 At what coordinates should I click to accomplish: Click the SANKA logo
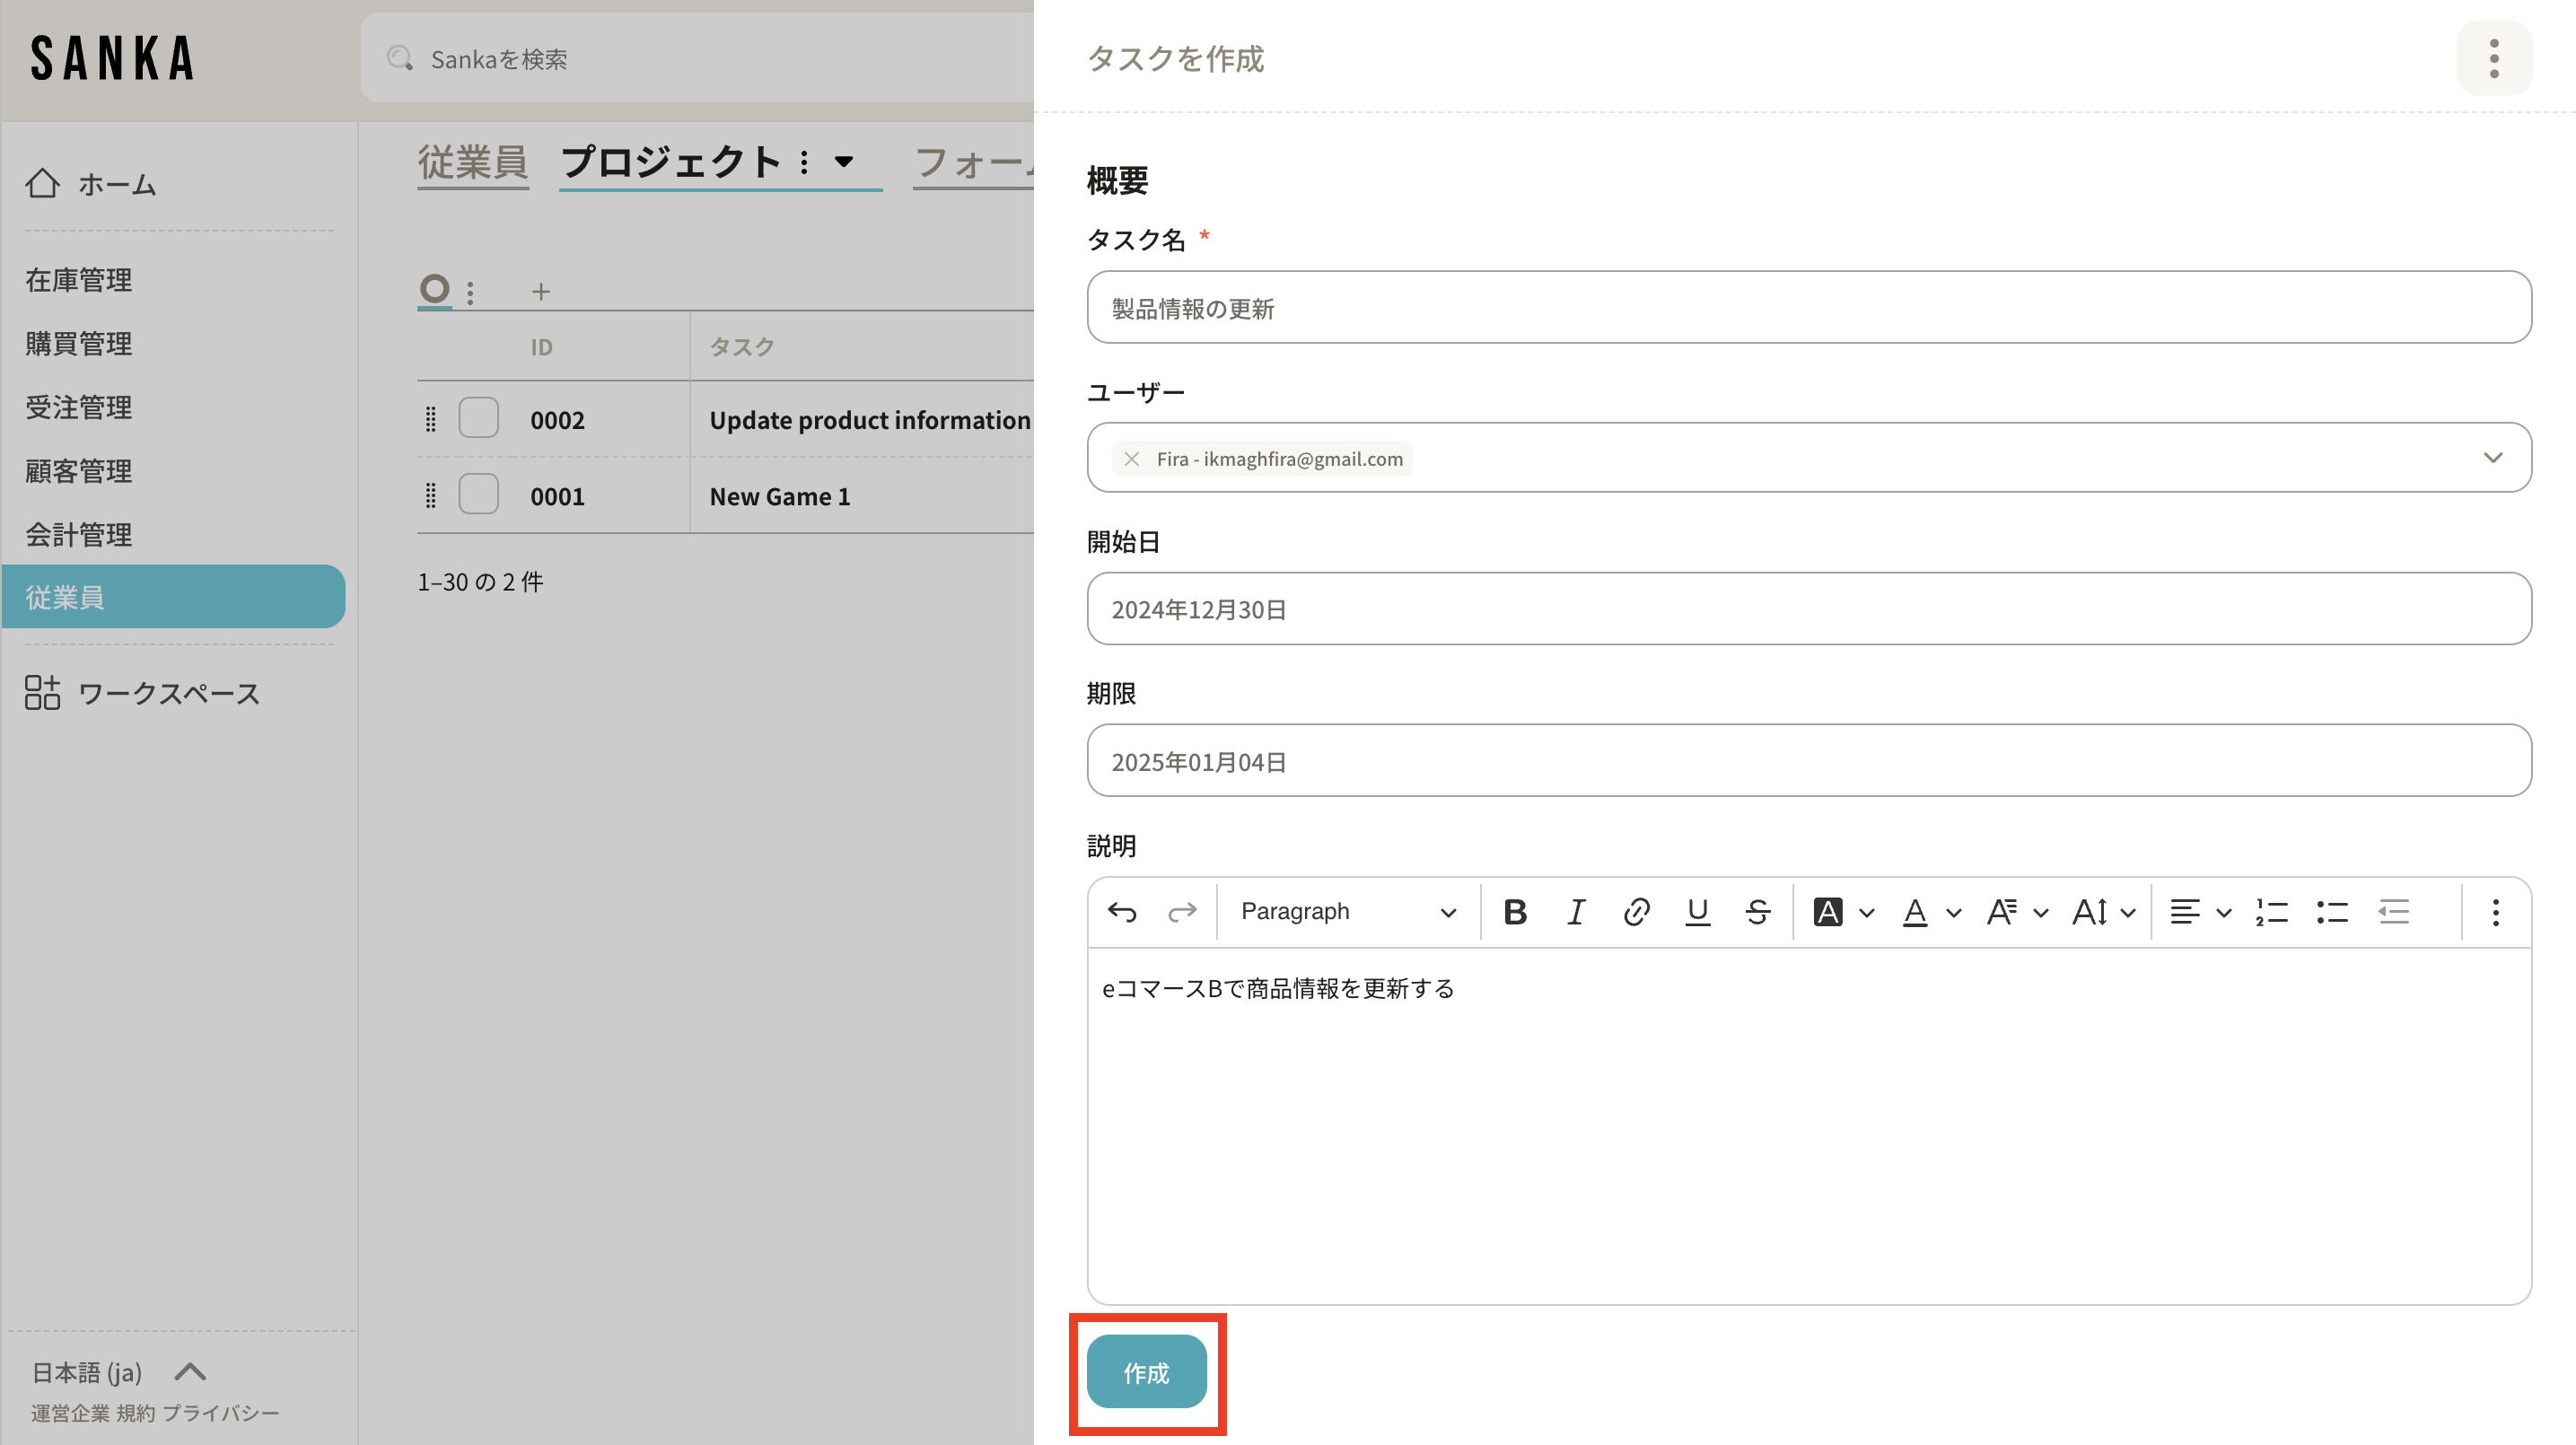(112, 58)
